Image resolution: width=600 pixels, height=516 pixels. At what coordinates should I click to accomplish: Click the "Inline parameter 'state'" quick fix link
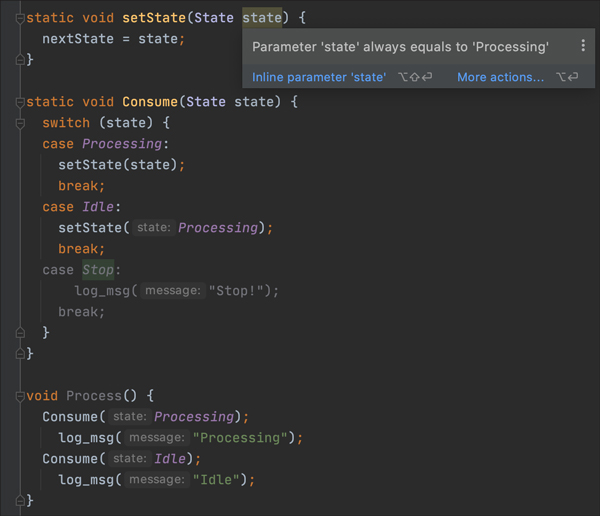click(319, 77)
